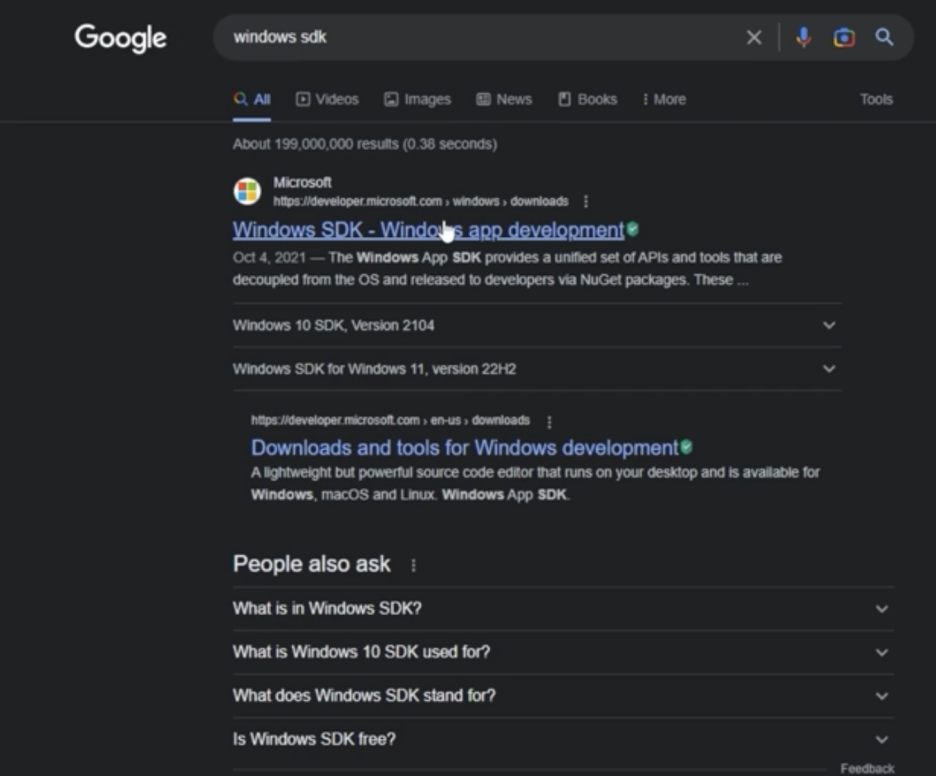Switch to the Books tab
Screen dimensions: 936x776
pos(588,100)
